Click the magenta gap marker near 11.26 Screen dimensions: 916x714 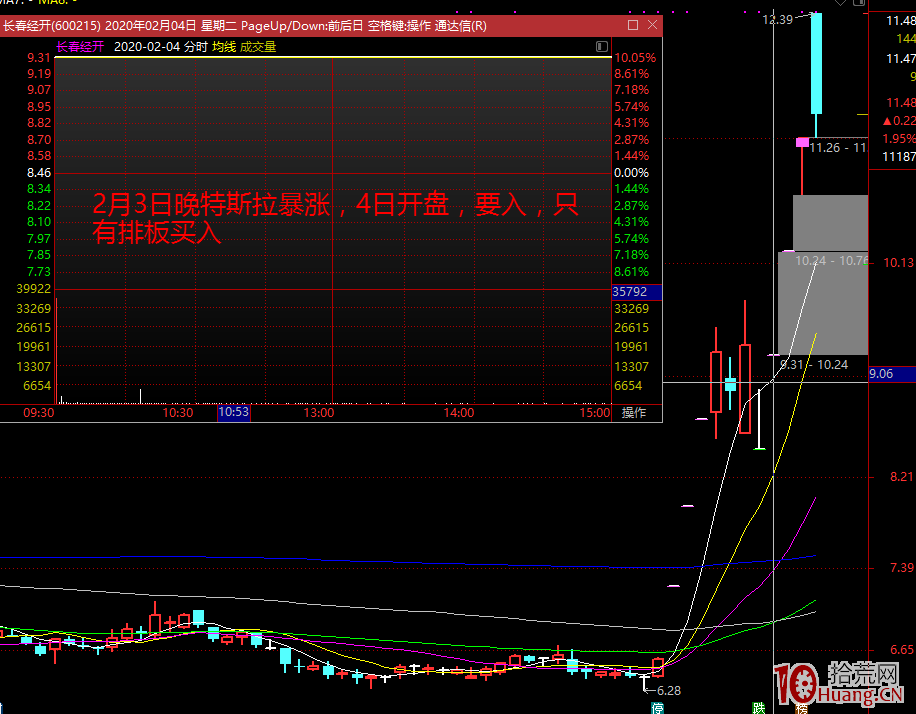pyautogui.click(x=803, y=142)
